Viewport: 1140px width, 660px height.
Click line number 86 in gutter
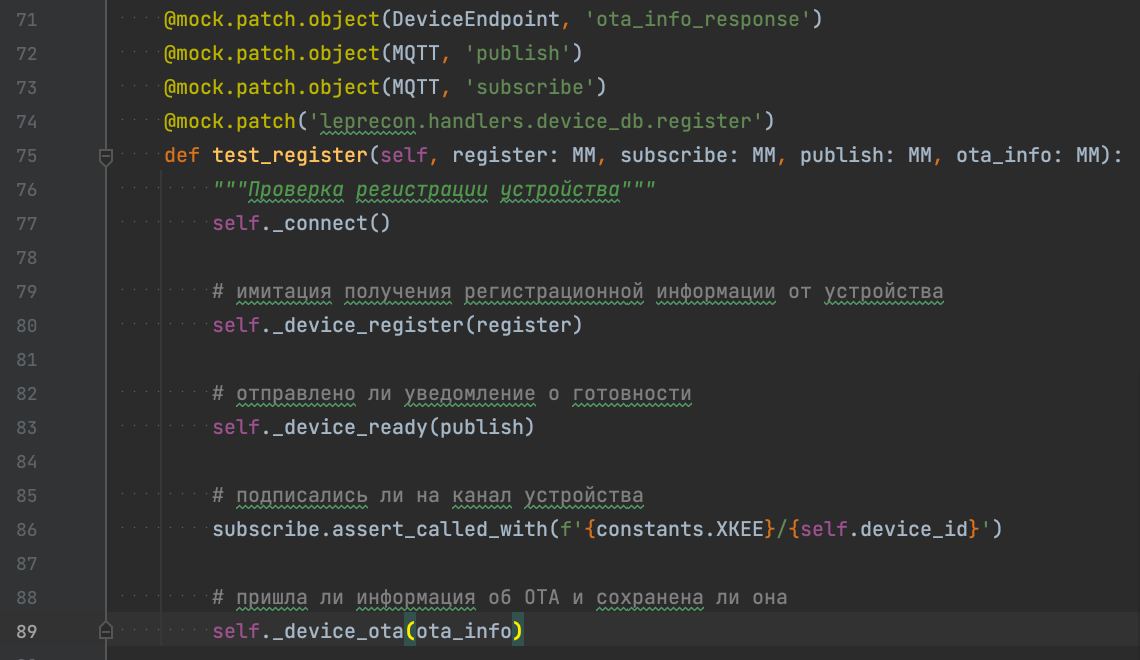27,529
